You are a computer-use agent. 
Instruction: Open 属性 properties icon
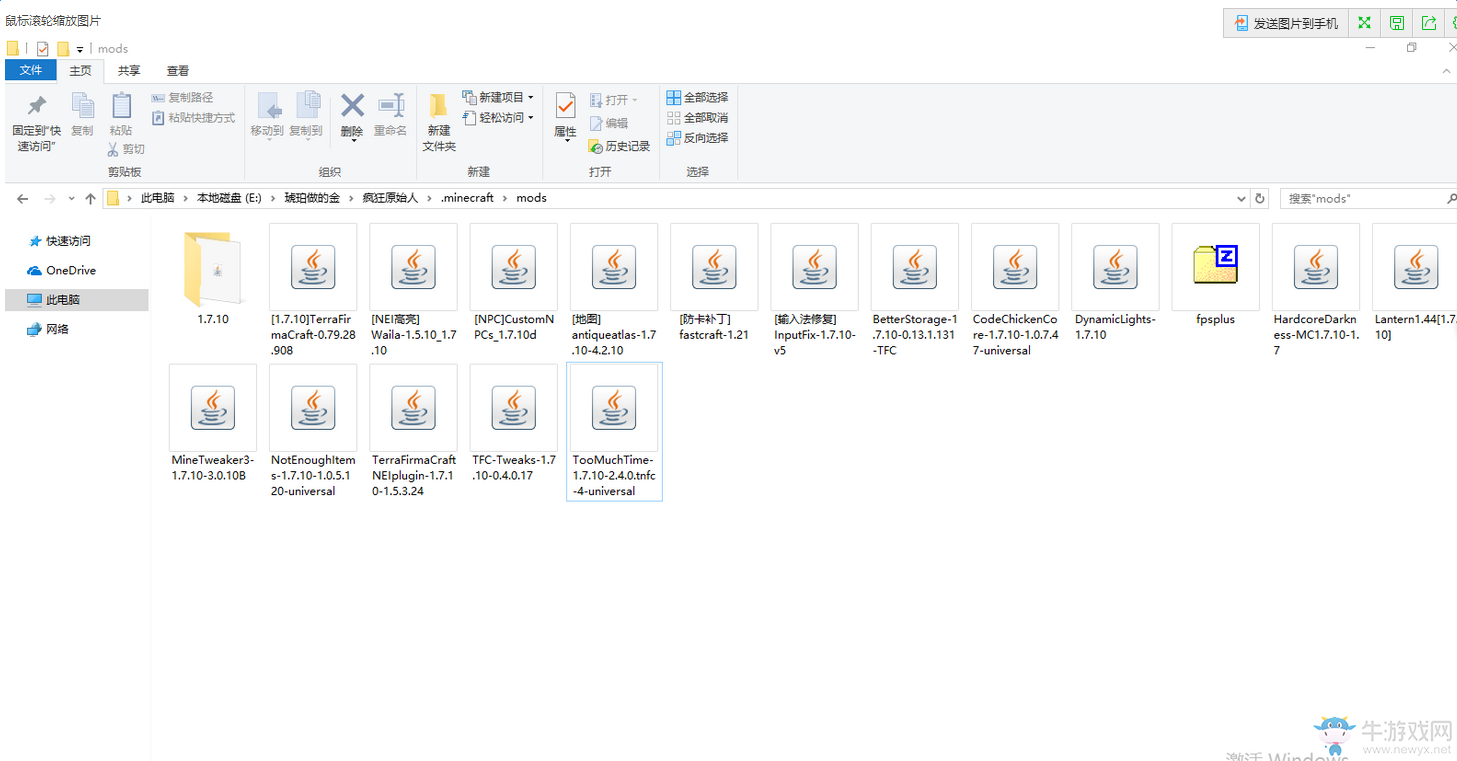point(565,105)
